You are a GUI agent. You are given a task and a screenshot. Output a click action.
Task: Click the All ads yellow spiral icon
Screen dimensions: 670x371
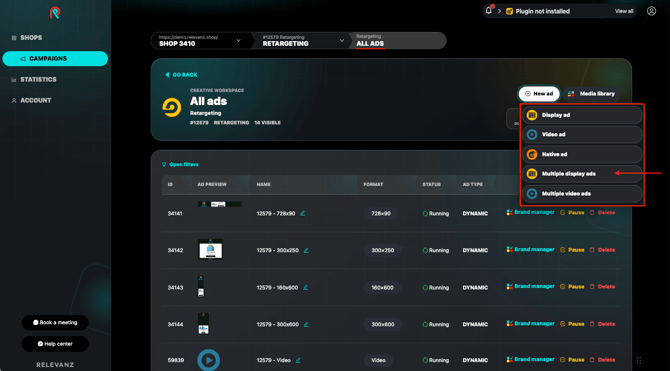click(171, 107)
